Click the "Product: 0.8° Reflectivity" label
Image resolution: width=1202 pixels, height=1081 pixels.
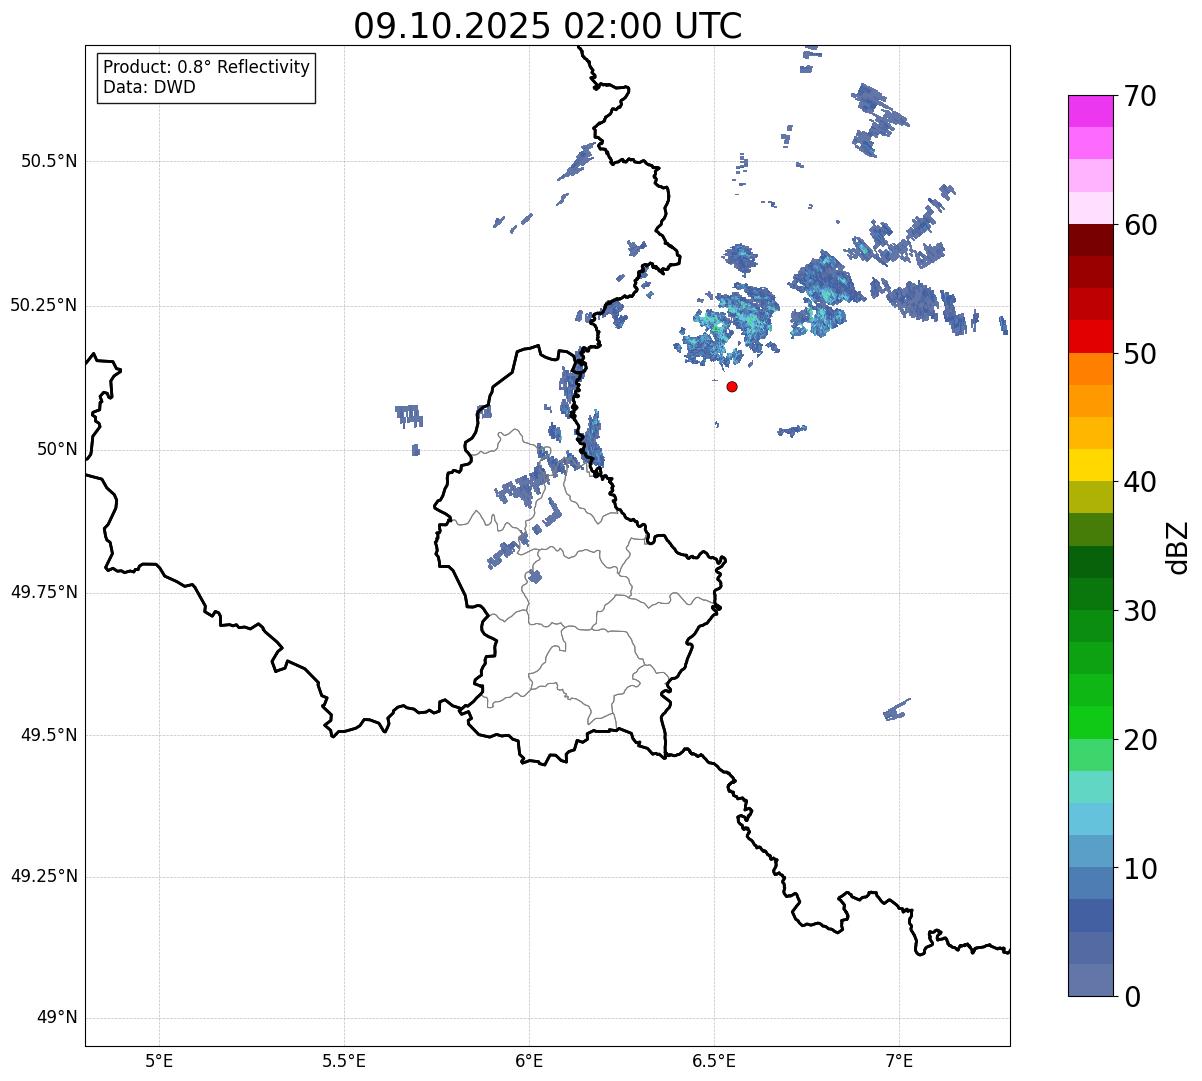coord(207,67)
